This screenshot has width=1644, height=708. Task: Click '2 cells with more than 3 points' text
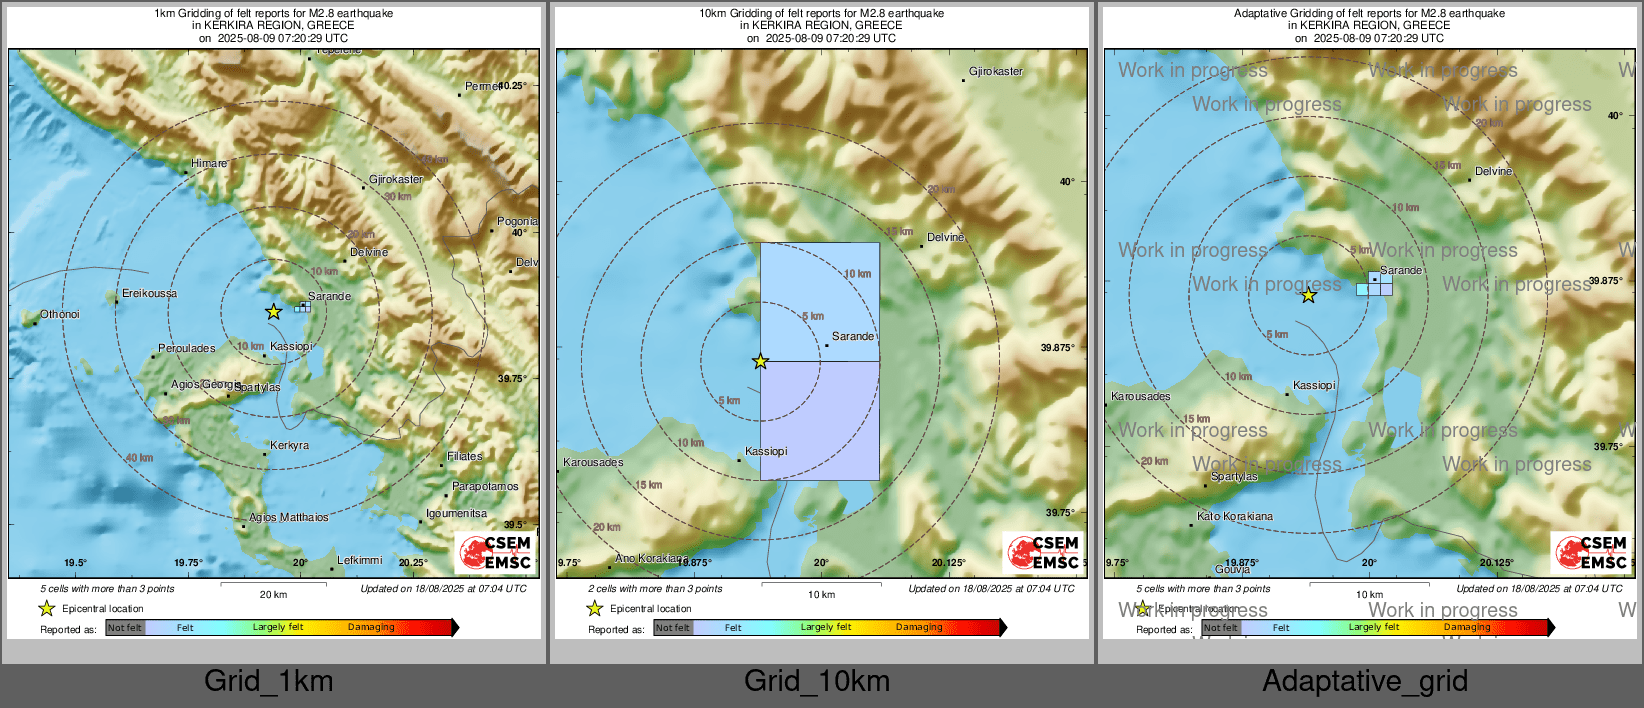(655, 588)
